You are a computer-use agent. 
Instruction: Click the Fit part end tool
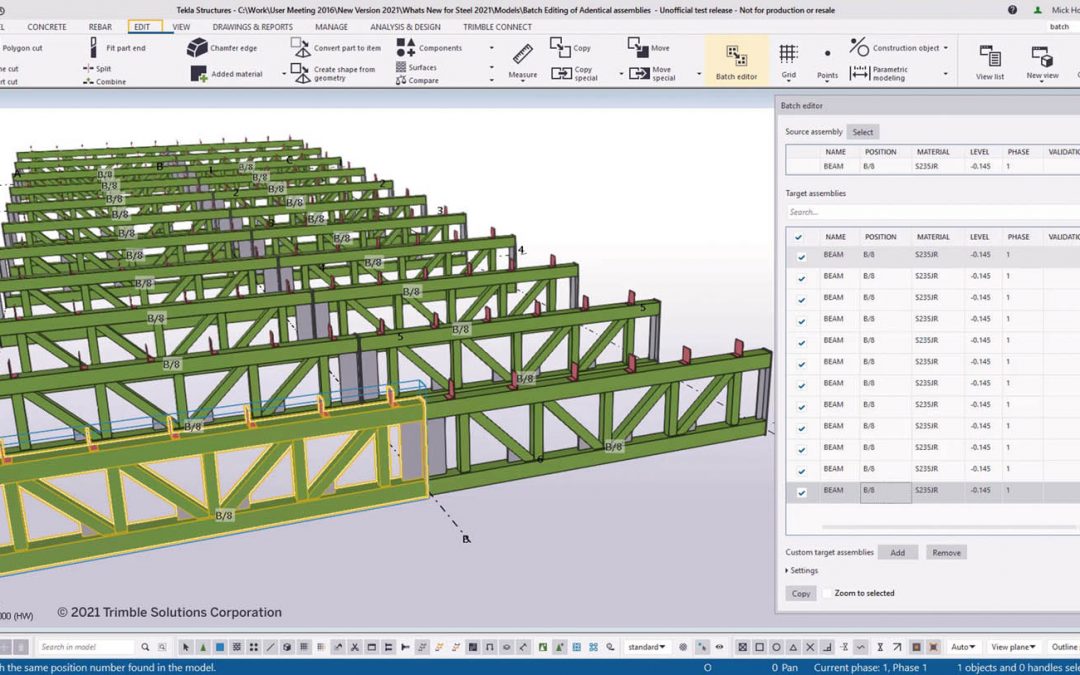point(118,48)
